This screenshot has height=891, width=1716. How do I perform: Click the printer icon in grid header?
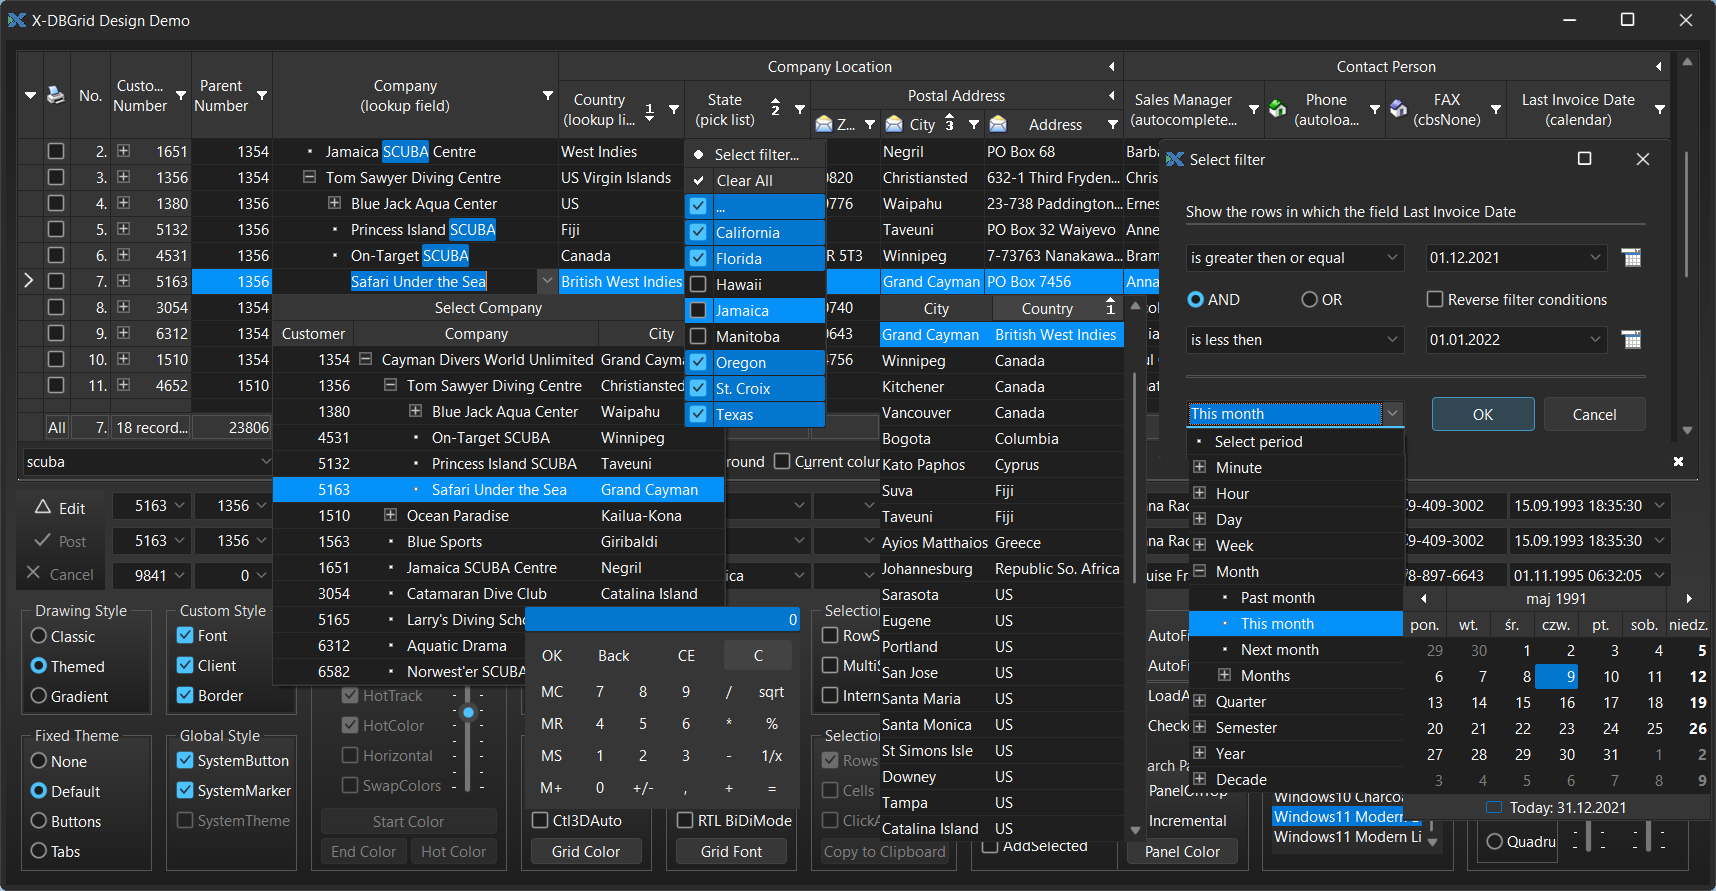click(x=56, y=95)
